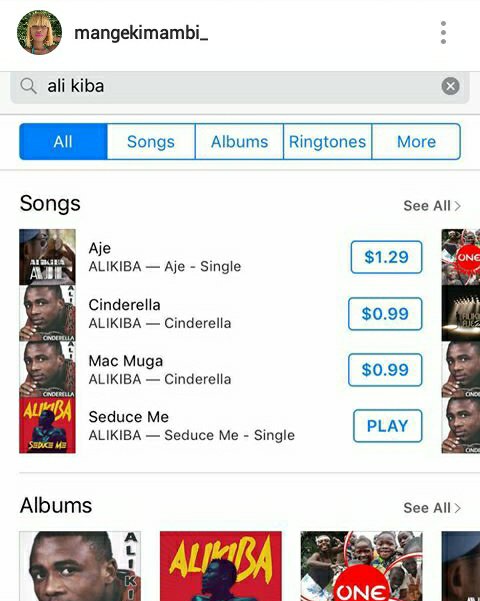
Task: Open the ONE album cover
Action: [362, 566]
